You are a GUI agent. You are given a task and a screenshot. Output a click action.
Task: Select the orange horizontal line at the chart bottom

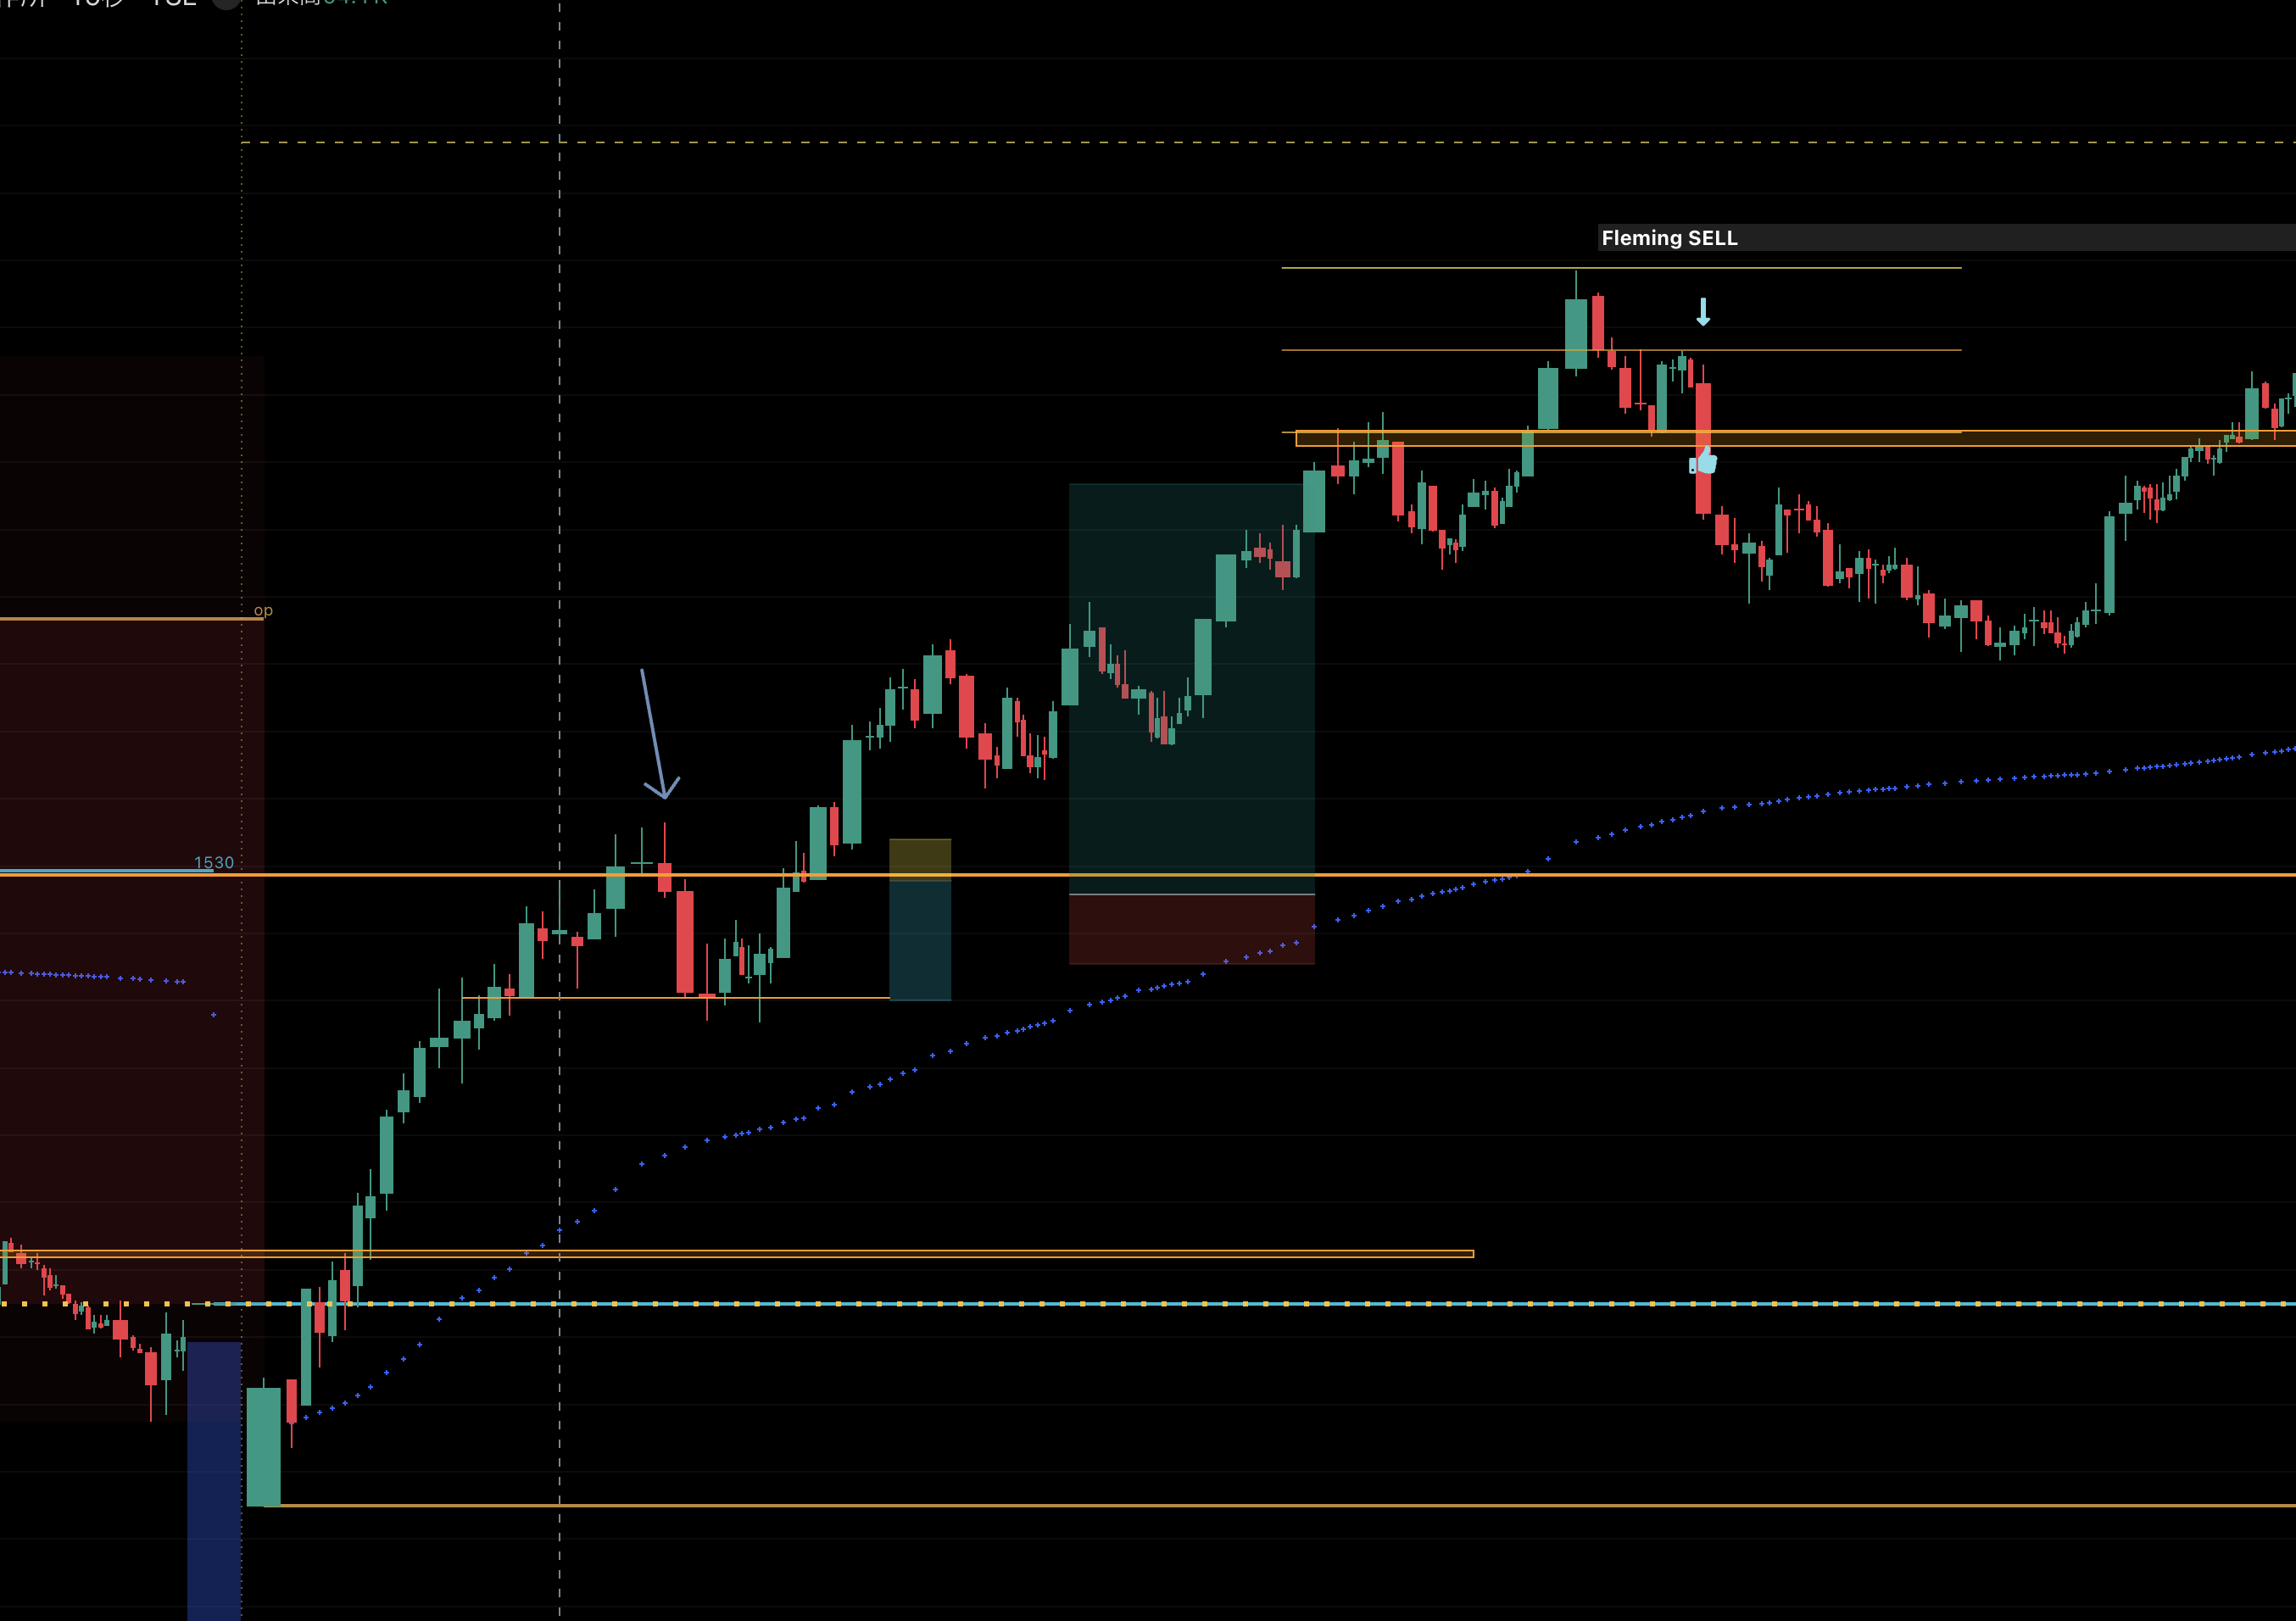pos(1280,1505)
